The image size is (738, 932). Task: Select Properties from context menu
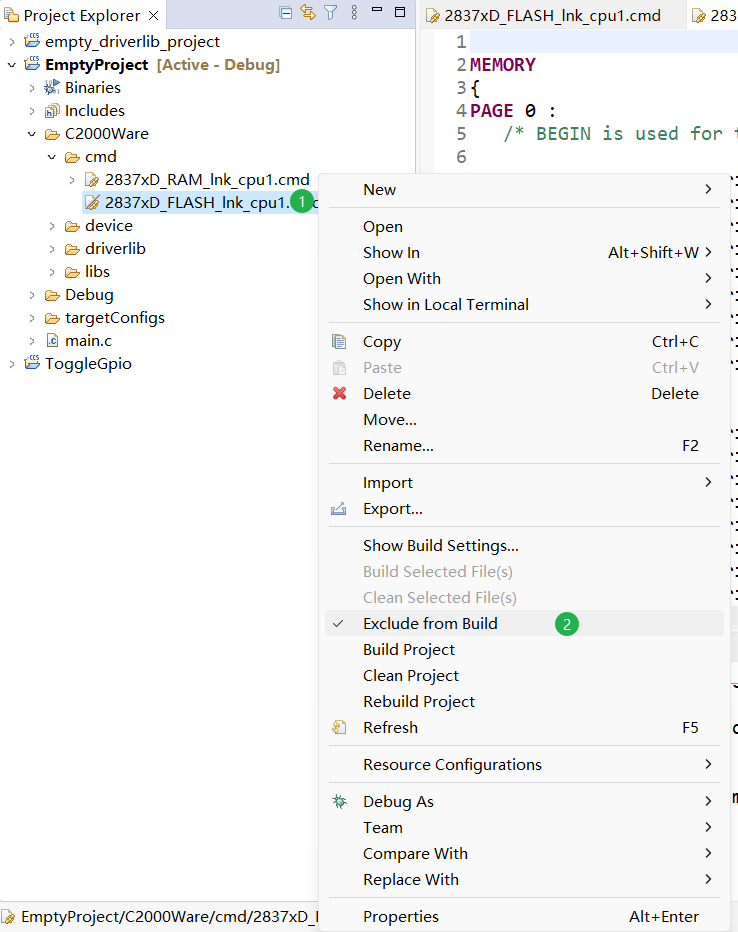[400, 917]
